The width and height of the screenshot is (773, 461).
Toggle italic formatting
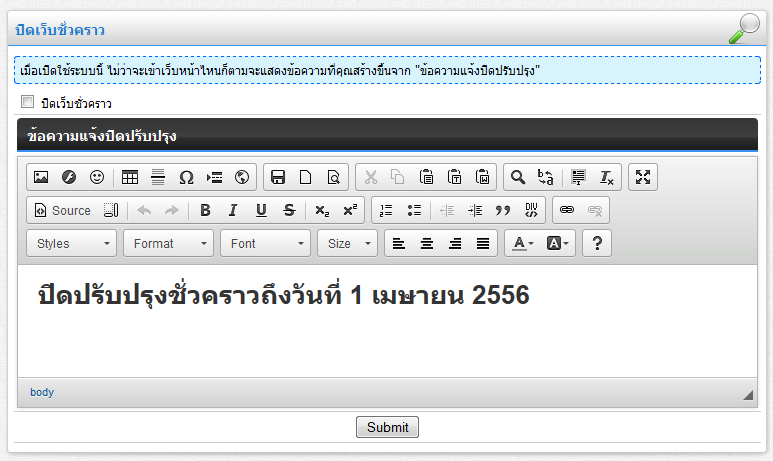pos(233,211)
